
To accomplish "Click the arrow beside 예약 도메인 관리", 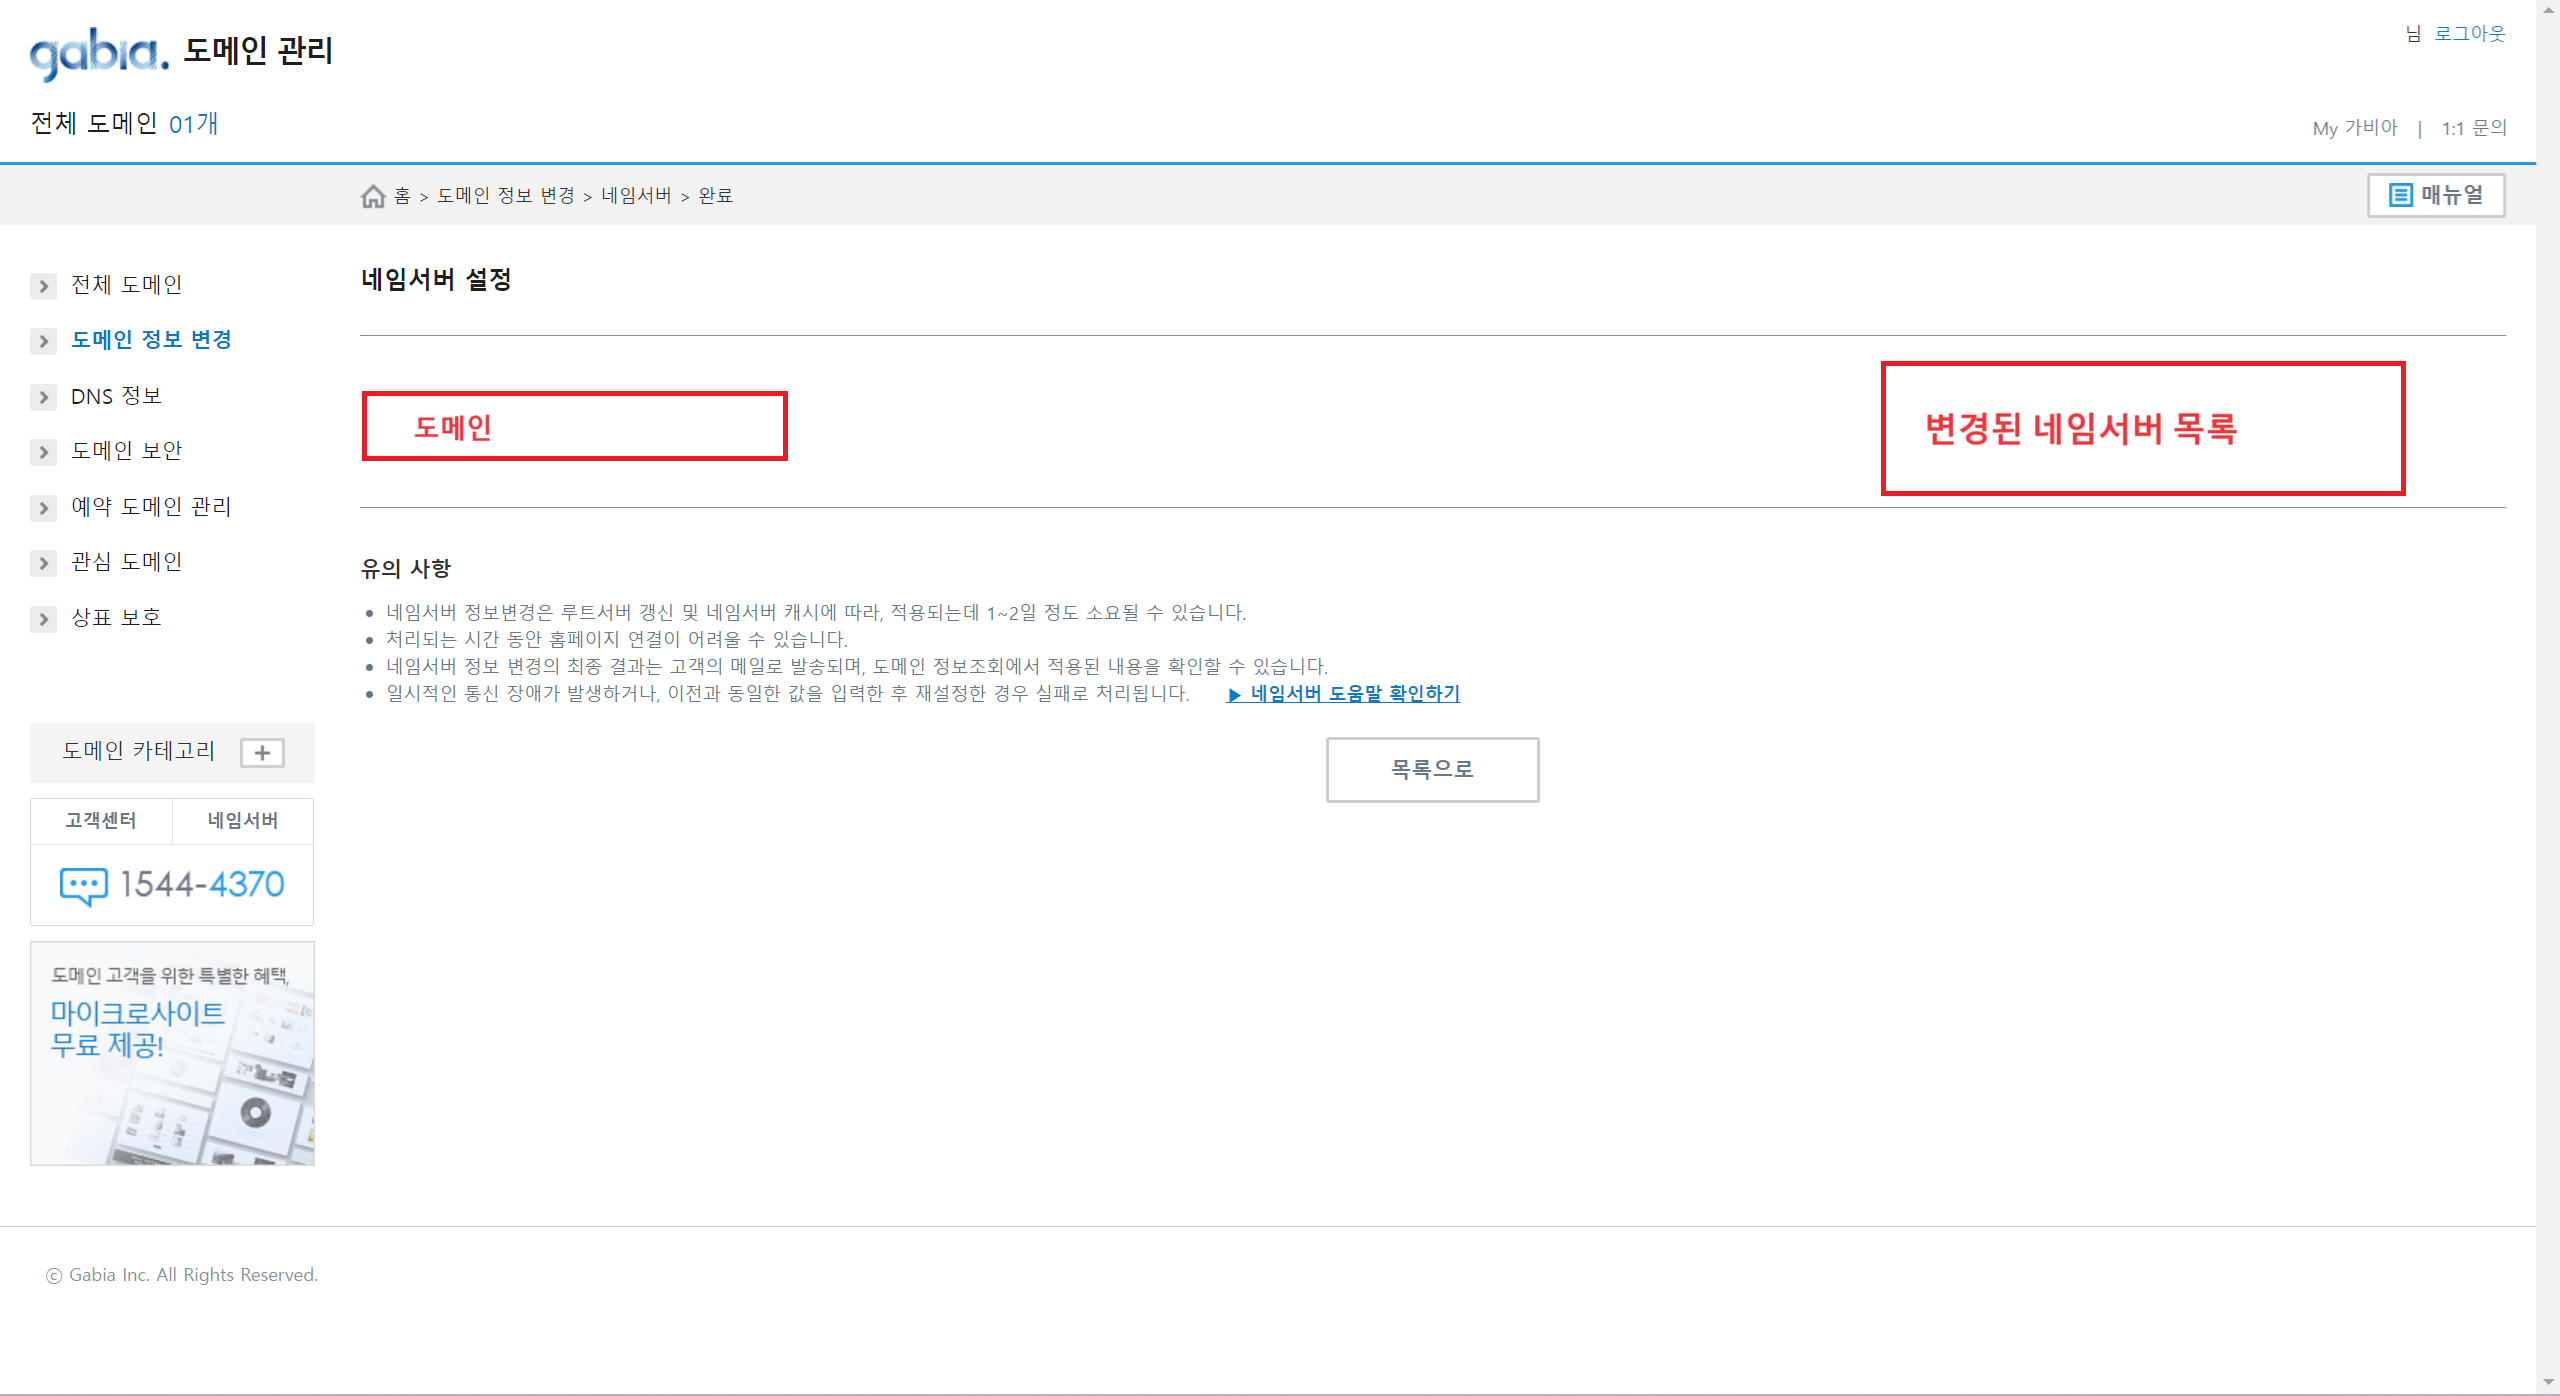I will [x=43, y=508].
